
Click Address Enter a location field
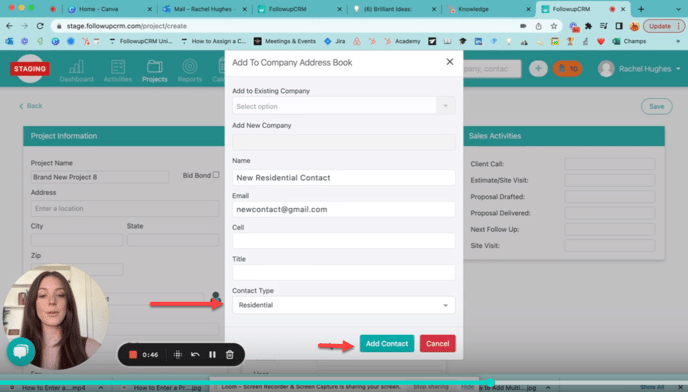[x=125, y=209]
